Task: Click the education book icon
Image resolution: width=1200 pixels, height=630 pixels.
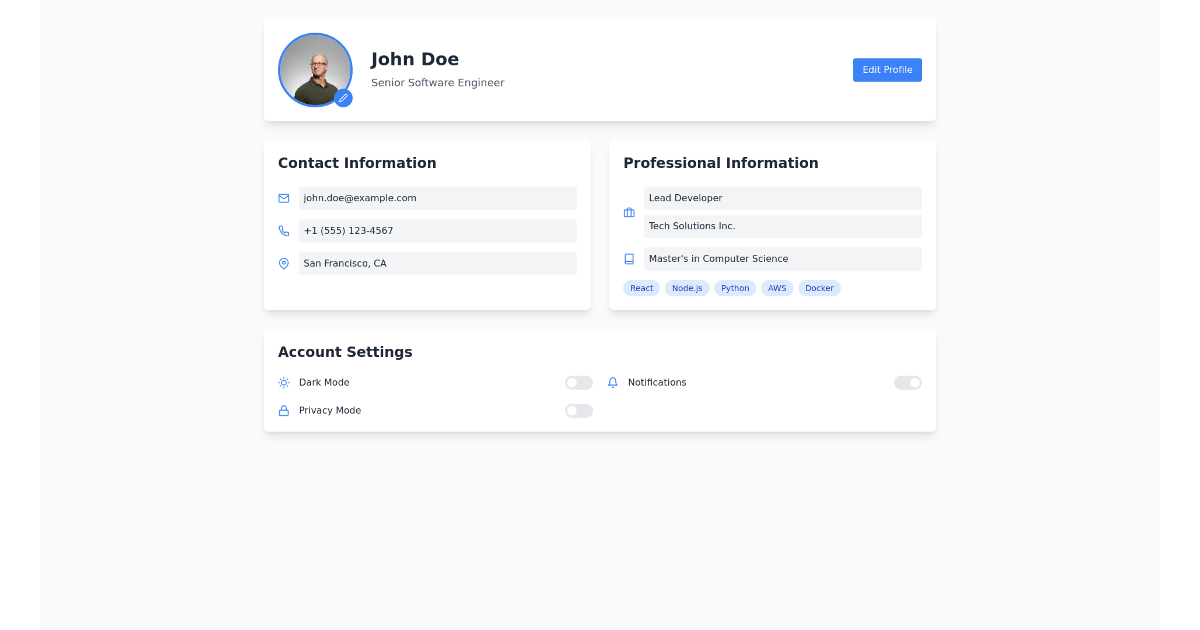Action: [628, 258]
